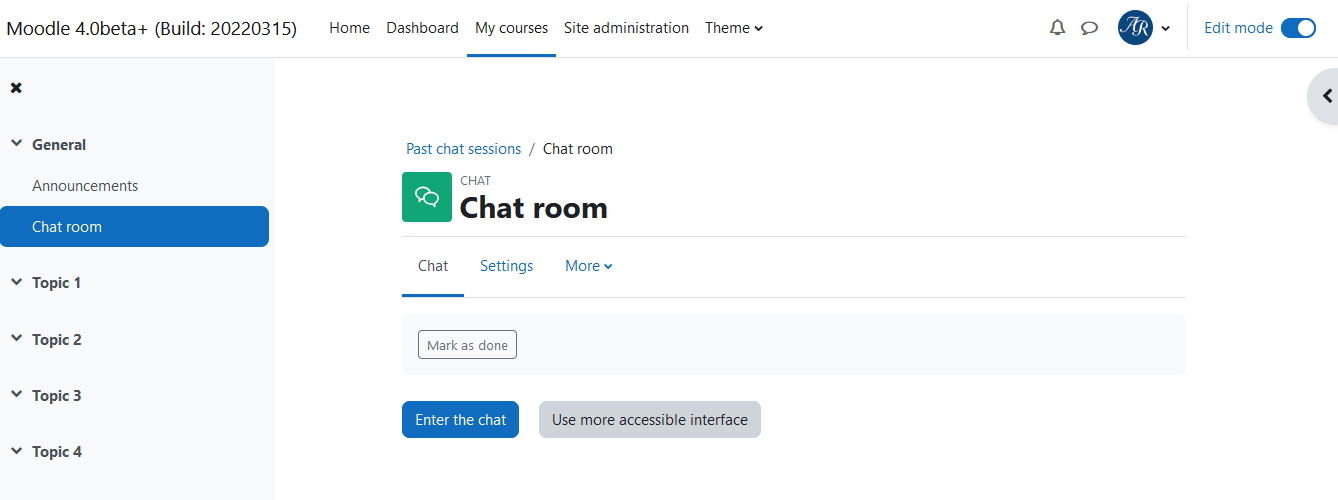Expand the More tab dropdown

(589, 266)
